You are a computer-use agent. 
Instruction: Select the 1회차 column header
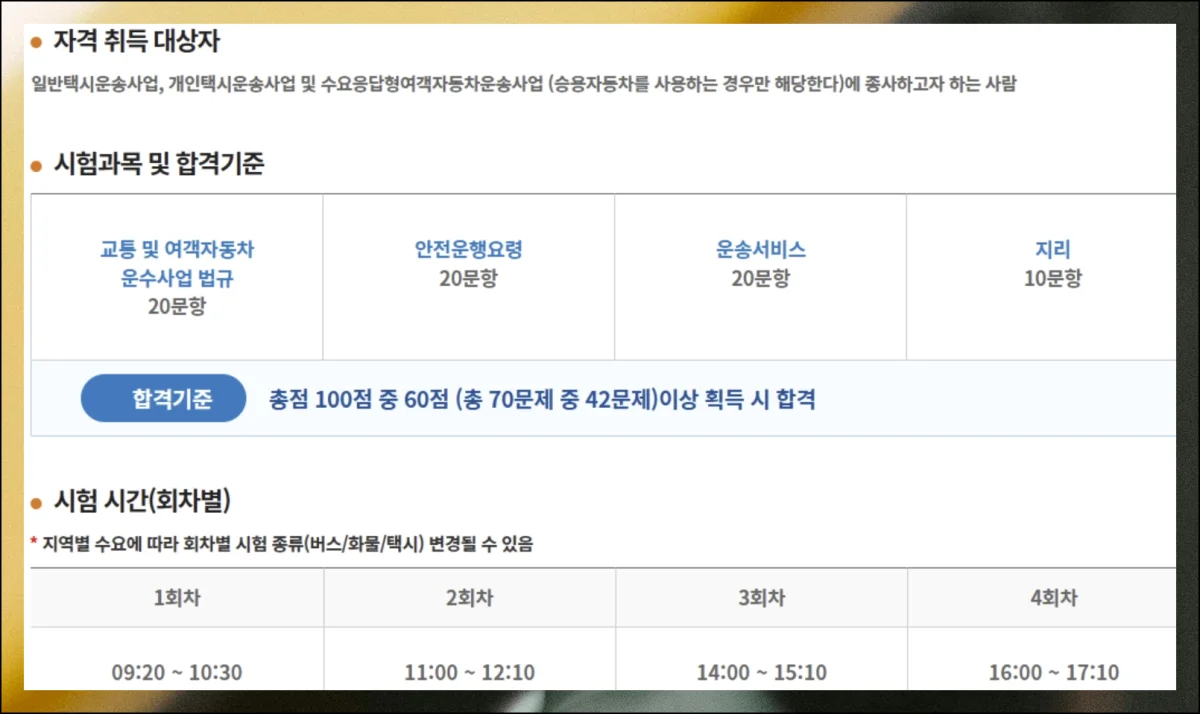pyautogui.click(x=177, y=598)
